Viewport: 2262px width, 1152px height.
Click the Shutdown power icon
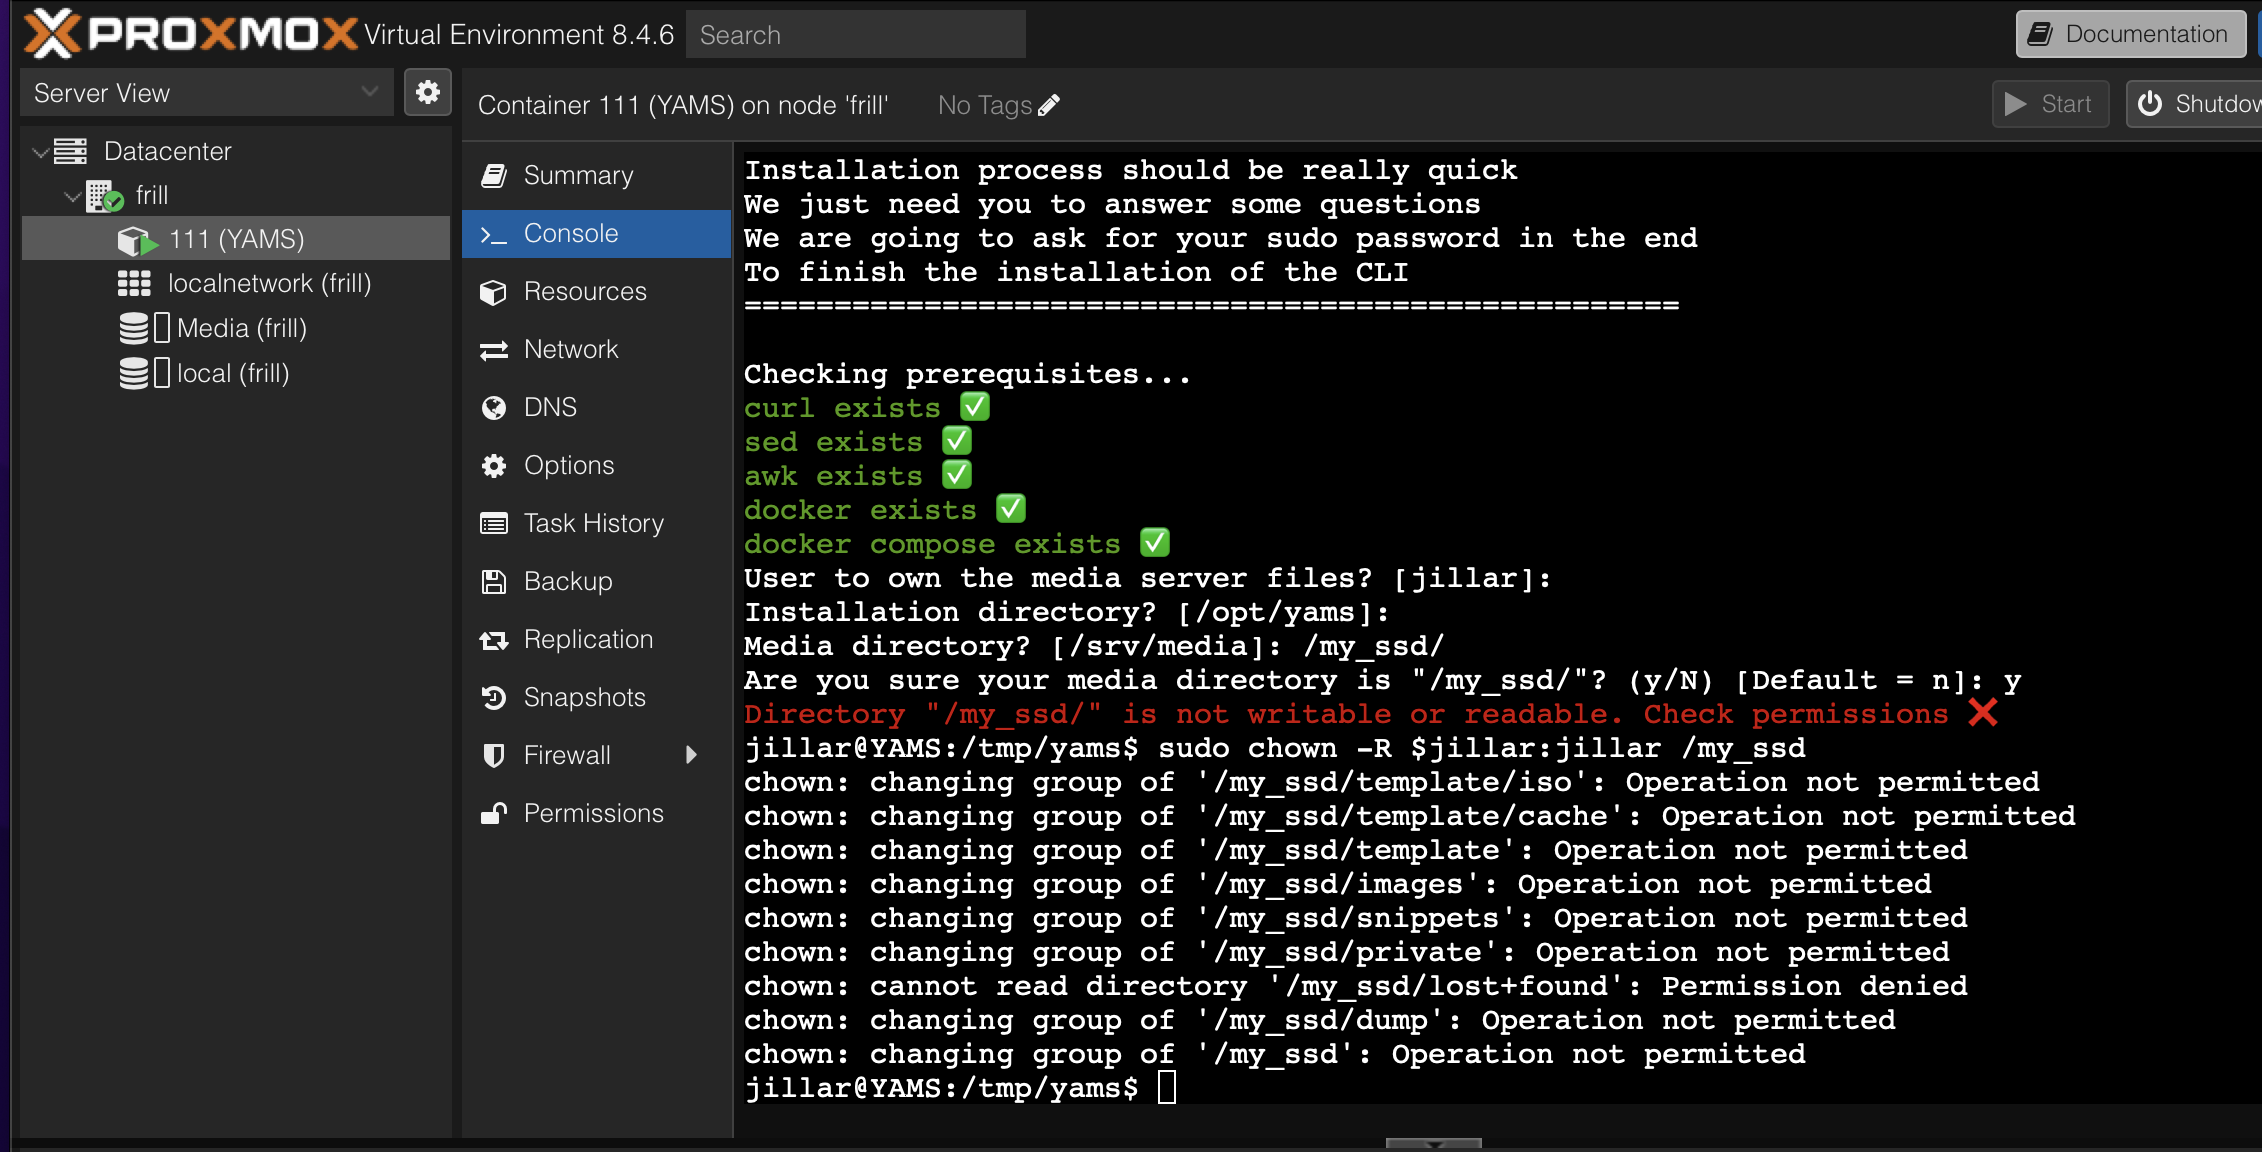click(2150, 104)
